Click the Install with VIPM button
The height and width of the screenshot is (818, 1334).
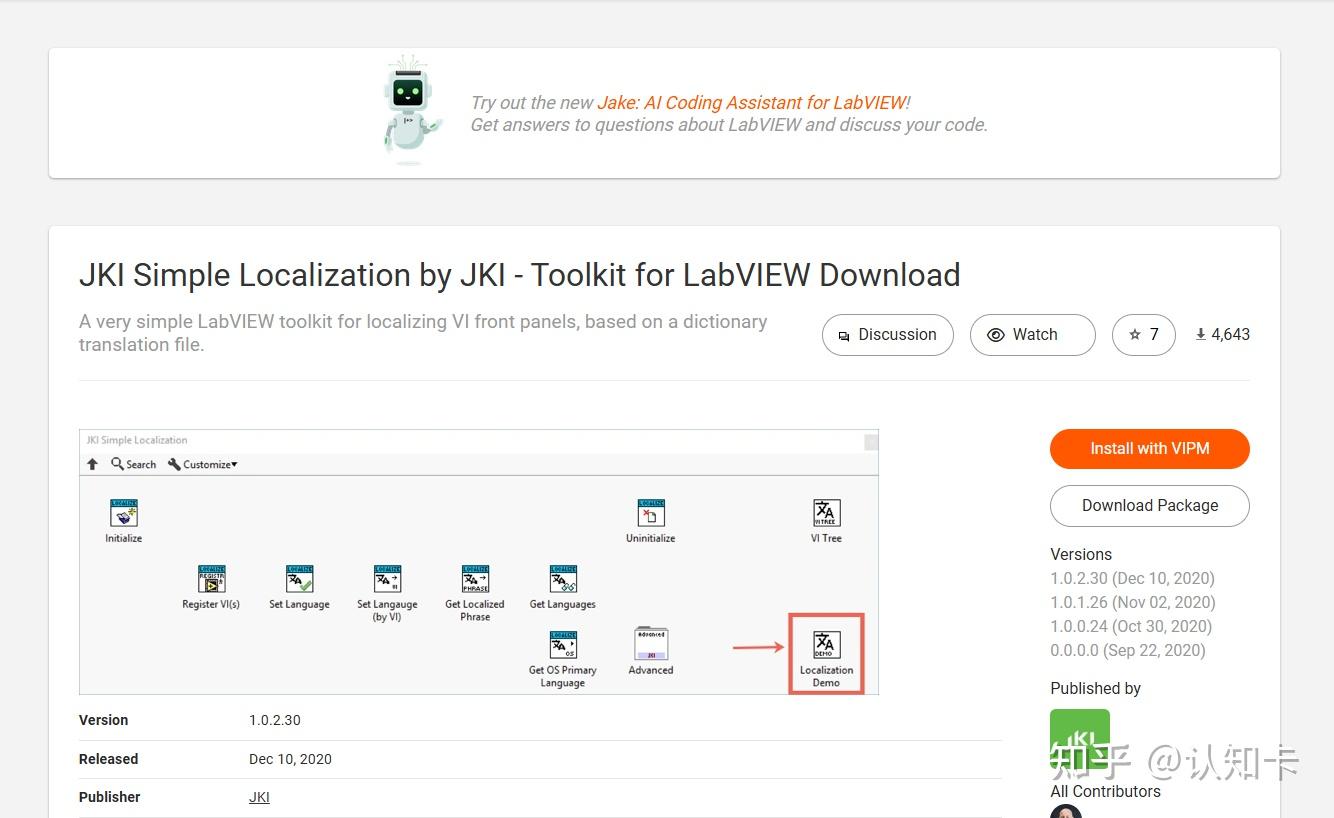point(1149,449)
